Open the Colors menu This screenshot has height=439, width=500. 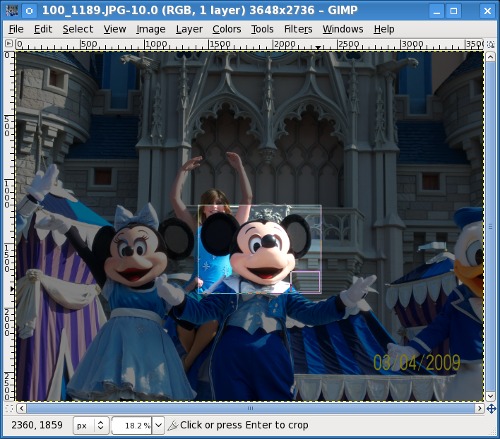tap(227, 29)
